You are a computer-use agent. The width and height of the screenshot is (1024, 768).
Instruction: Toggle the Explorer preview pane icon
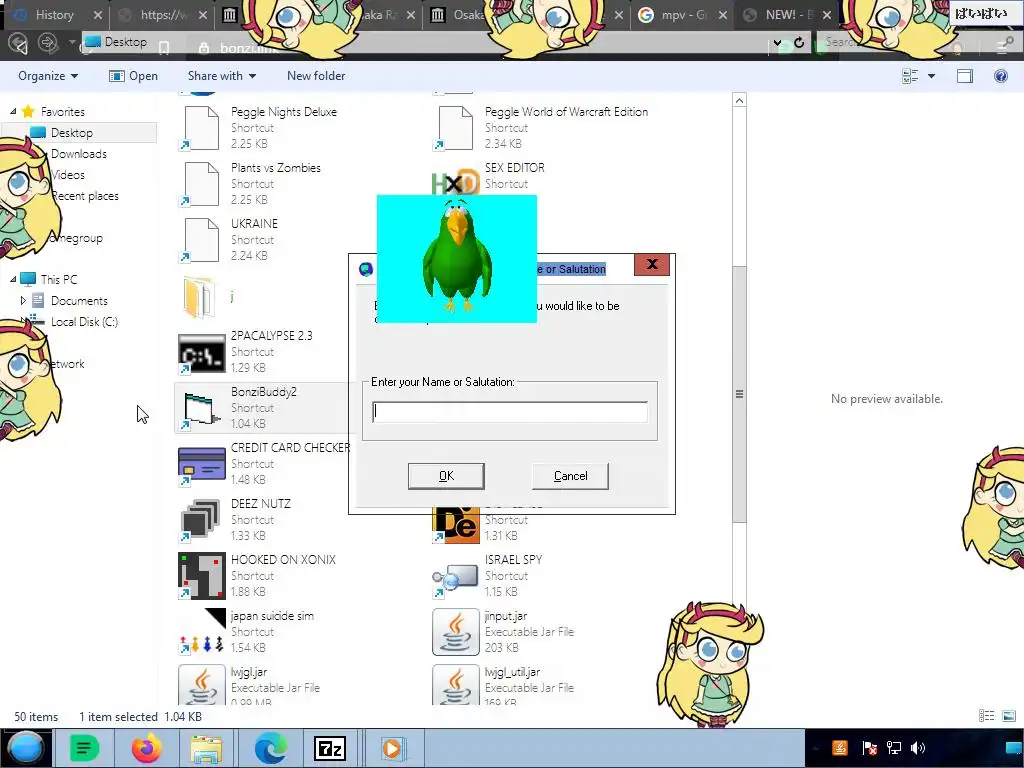965,76
